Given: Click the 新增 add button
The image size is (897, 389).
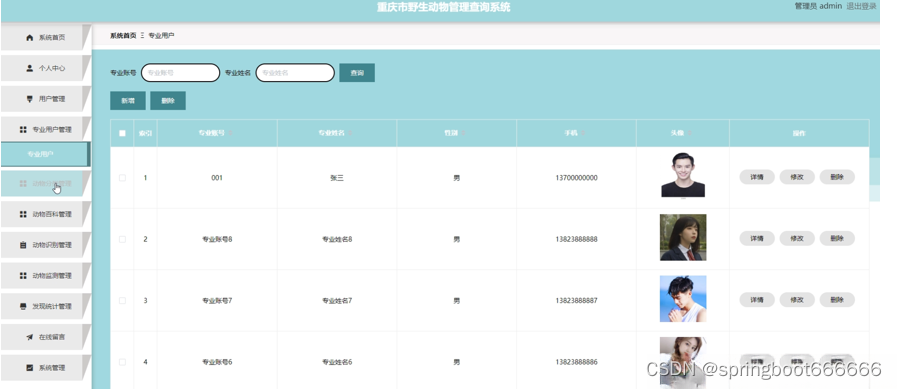Looking at the screenshot, I should tap(128, 101).
